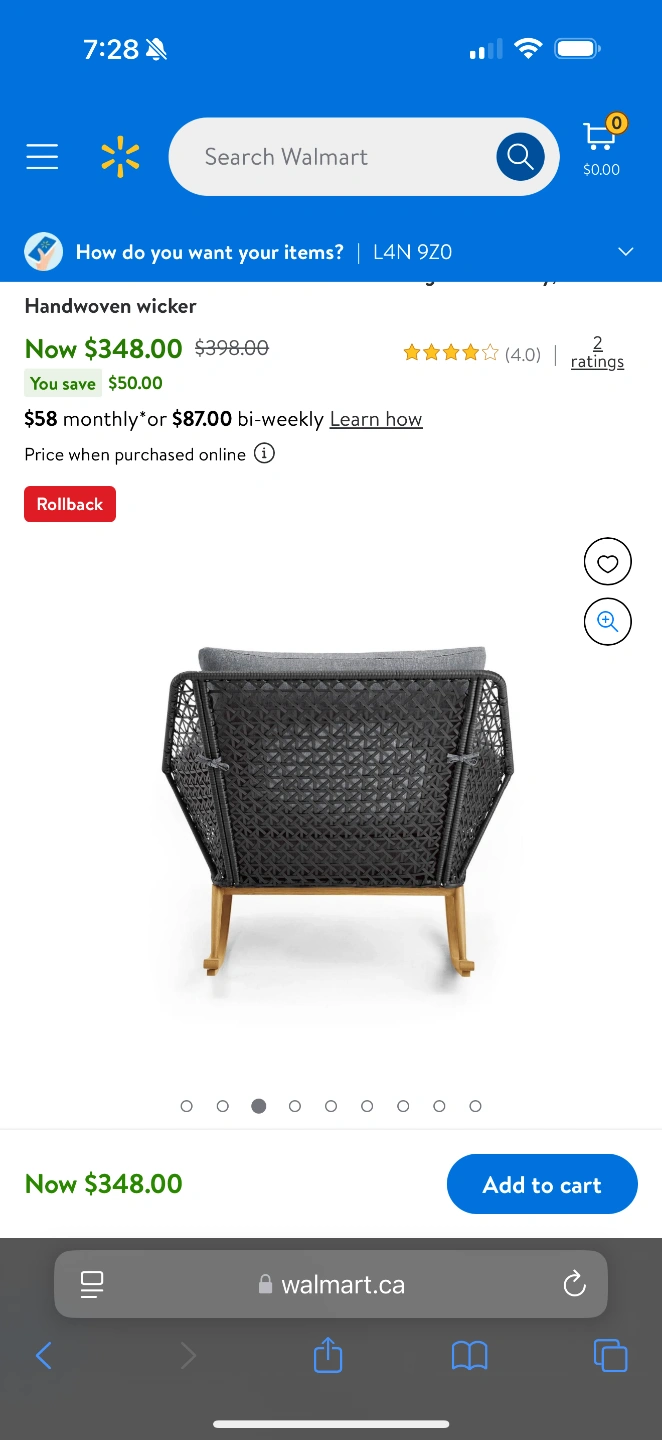Expand the delivery options chevron

click(x=626, y=252)
